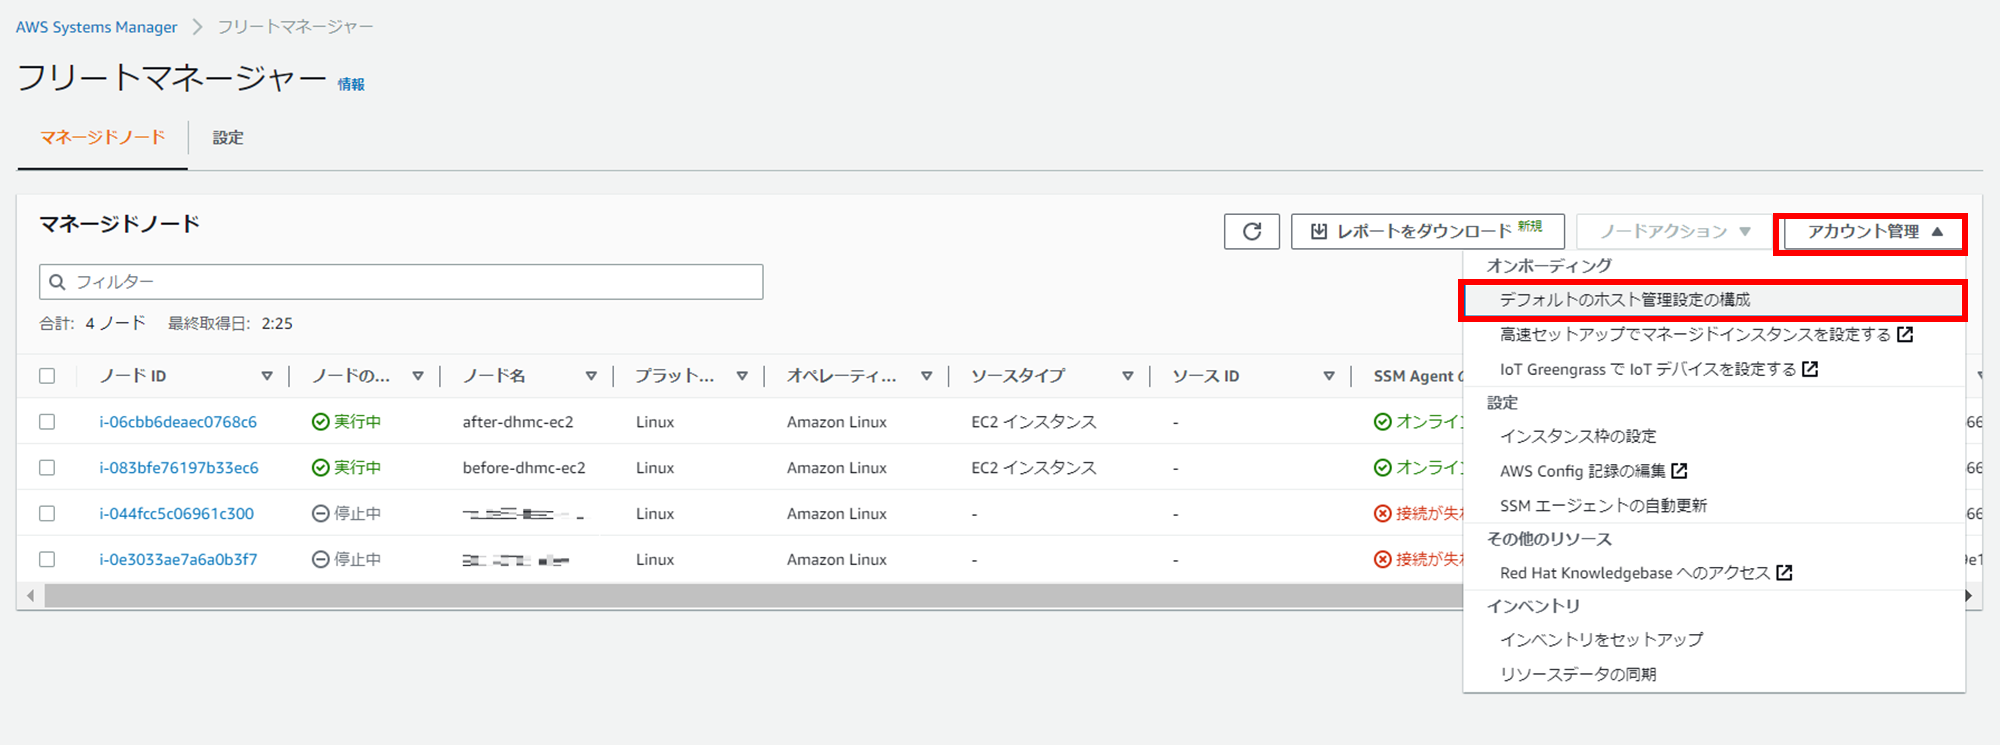Click the SSM Agent column header
The image size is (2000, 745).
(1416, 376)
